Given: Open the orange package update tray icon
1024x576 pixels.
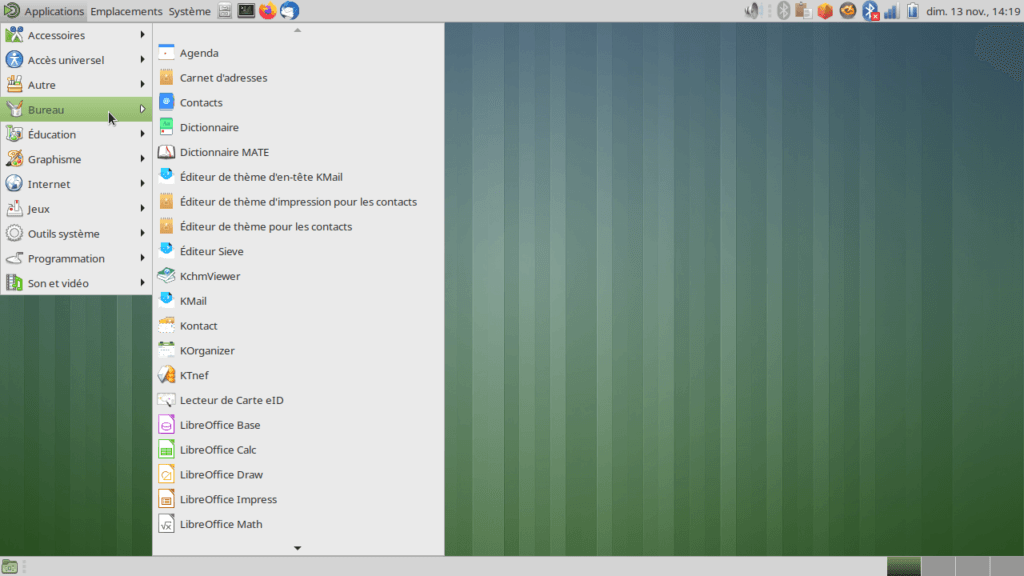Looking at the screenshot, I should [x=825, y=10].
